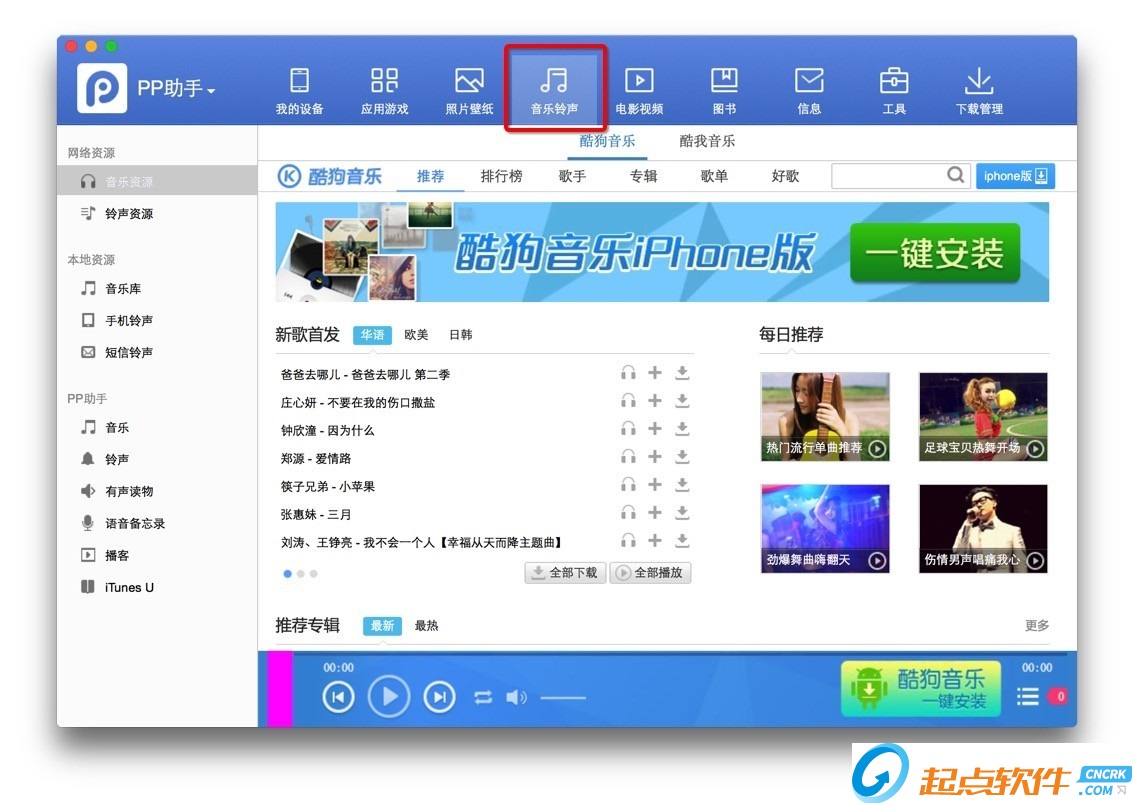Open the 歌单 tab

tap(714, 176)
